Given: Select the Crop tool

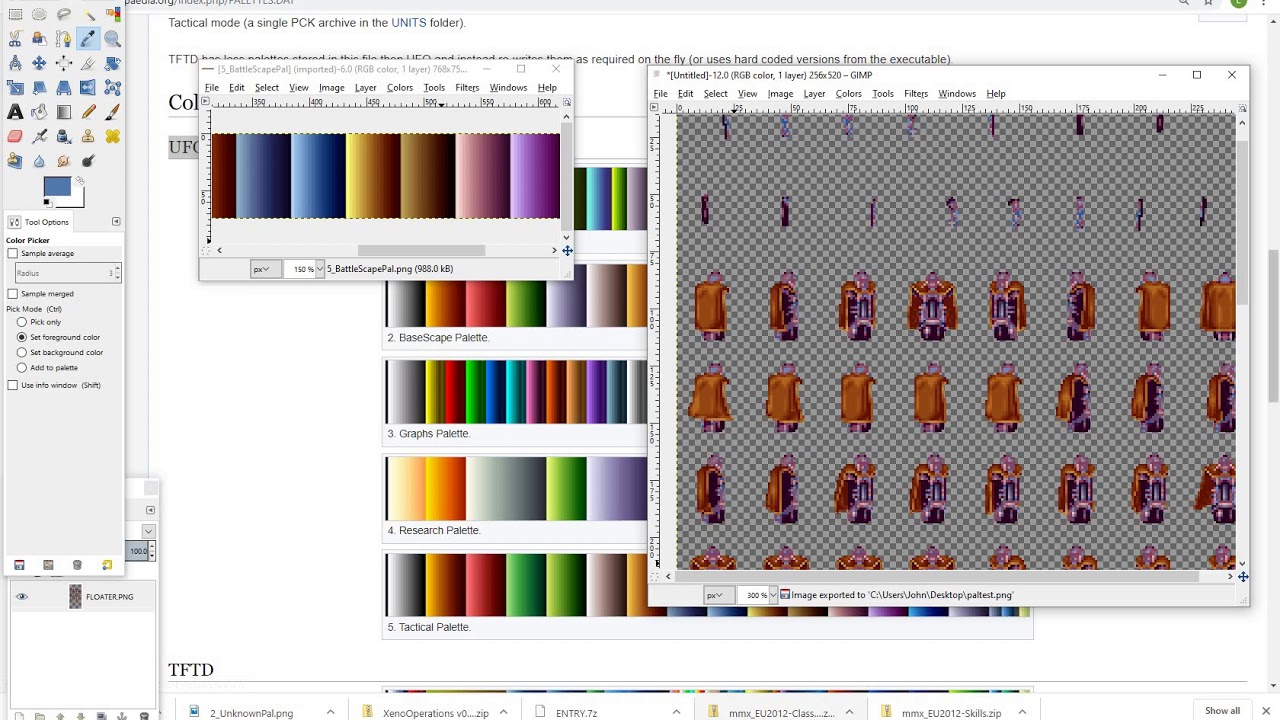Looking at the screenshot, I should click(88, 63).
